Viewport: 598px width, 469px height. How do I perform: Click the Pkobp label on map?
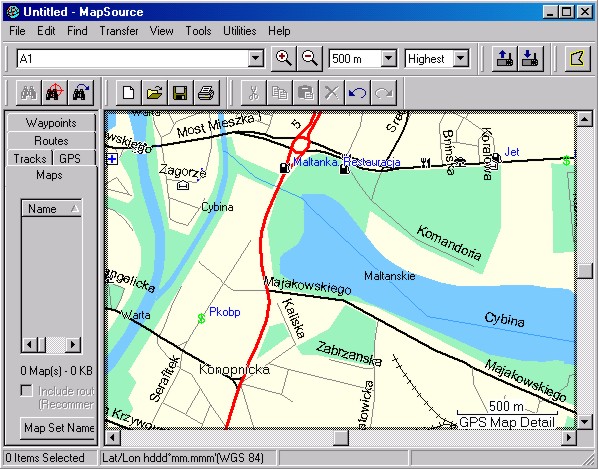[225, 312]
